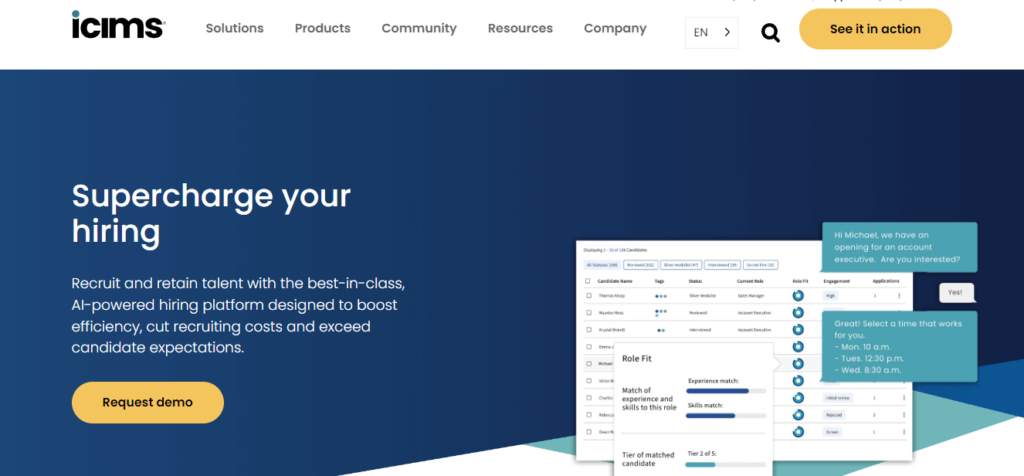Select the Interviewed filter tab

722,264
